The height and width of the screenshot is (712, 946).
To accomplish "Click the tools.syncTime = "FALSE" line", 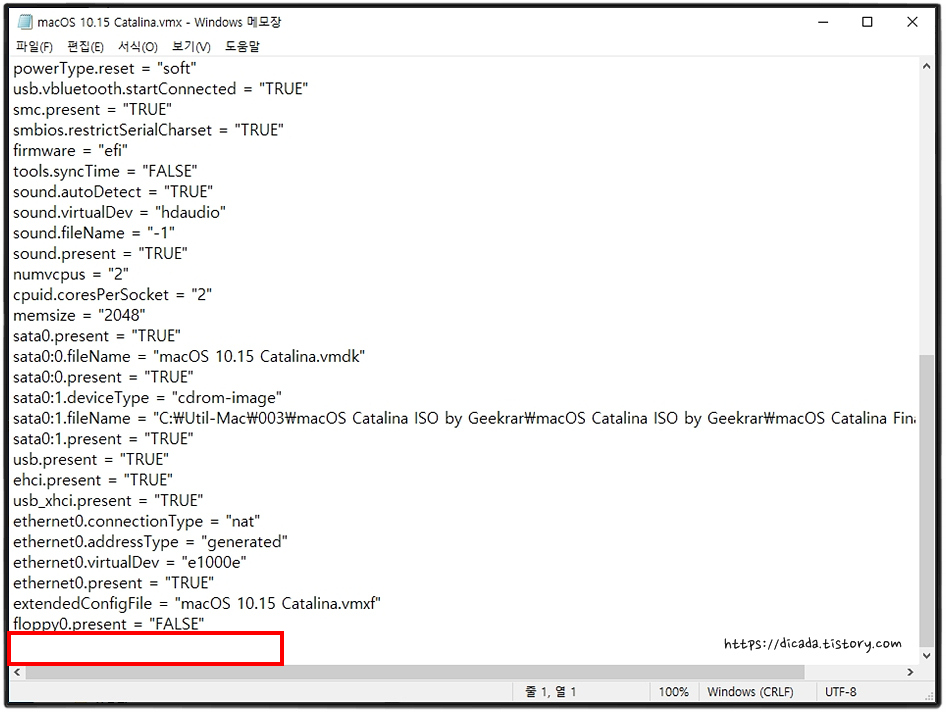I will tap(106, 171).
